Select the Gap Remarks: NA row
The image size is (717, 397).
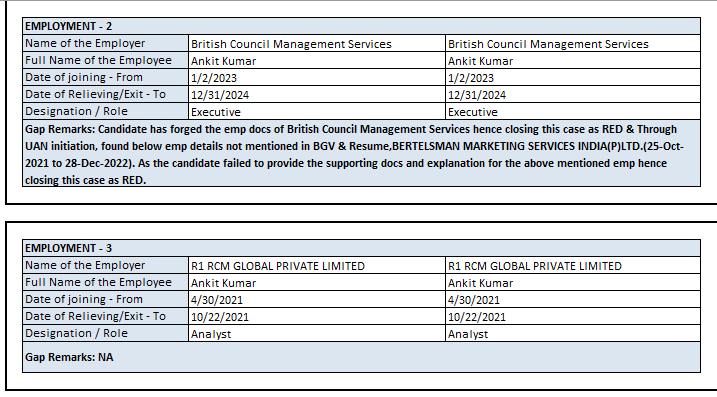[361, 357]
